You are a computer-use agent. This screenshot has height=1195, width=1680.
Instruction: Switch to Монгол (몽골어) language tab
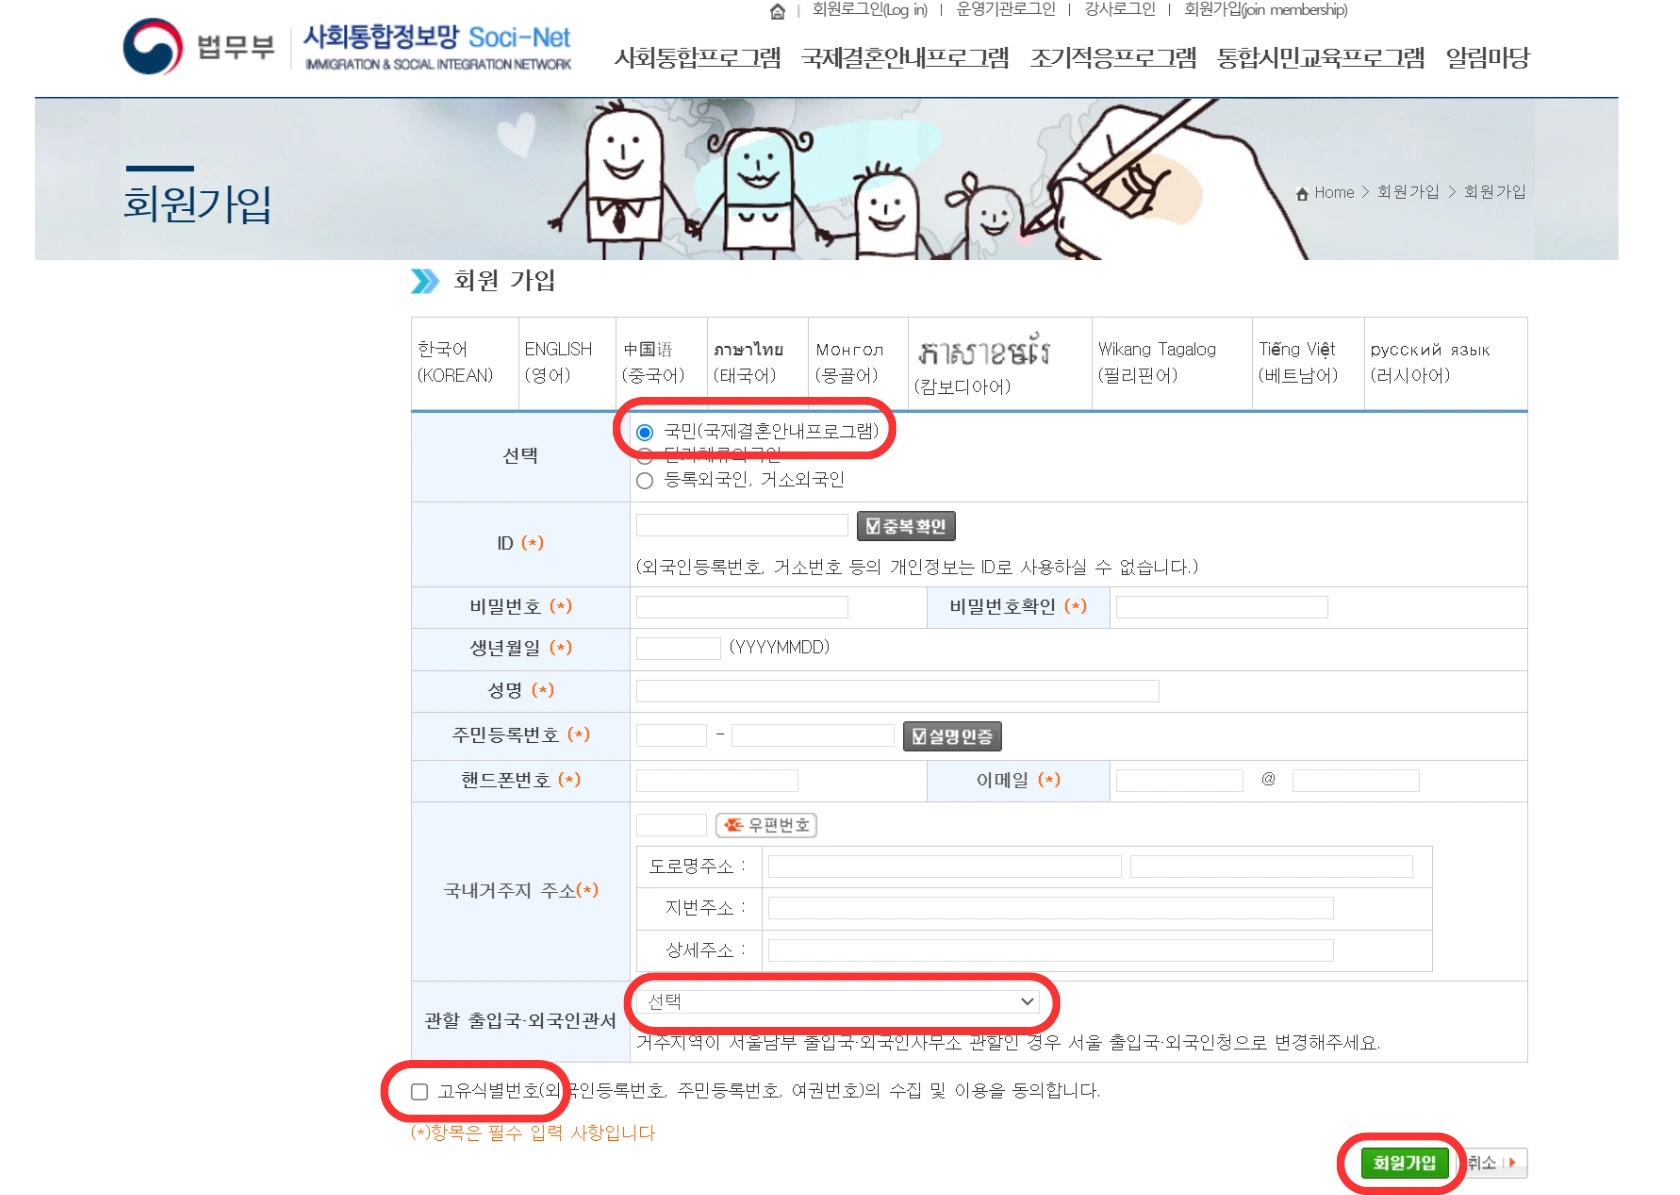(x=857, y=362)
